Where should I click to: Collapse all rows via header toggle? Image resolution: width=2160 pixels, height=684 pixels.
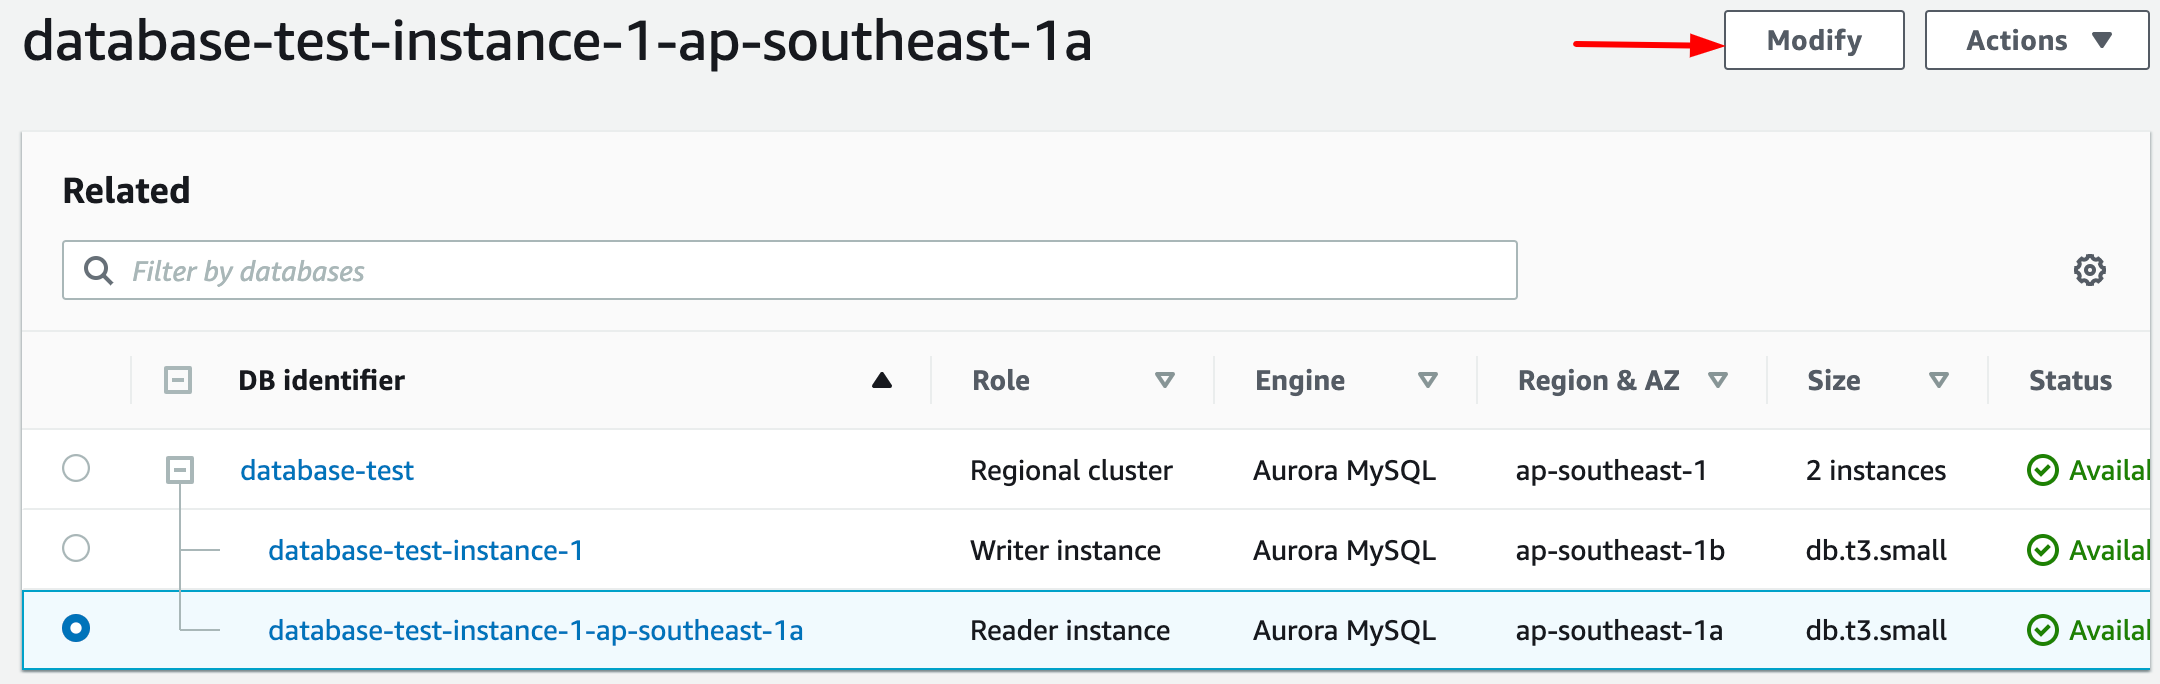point(178,380)
